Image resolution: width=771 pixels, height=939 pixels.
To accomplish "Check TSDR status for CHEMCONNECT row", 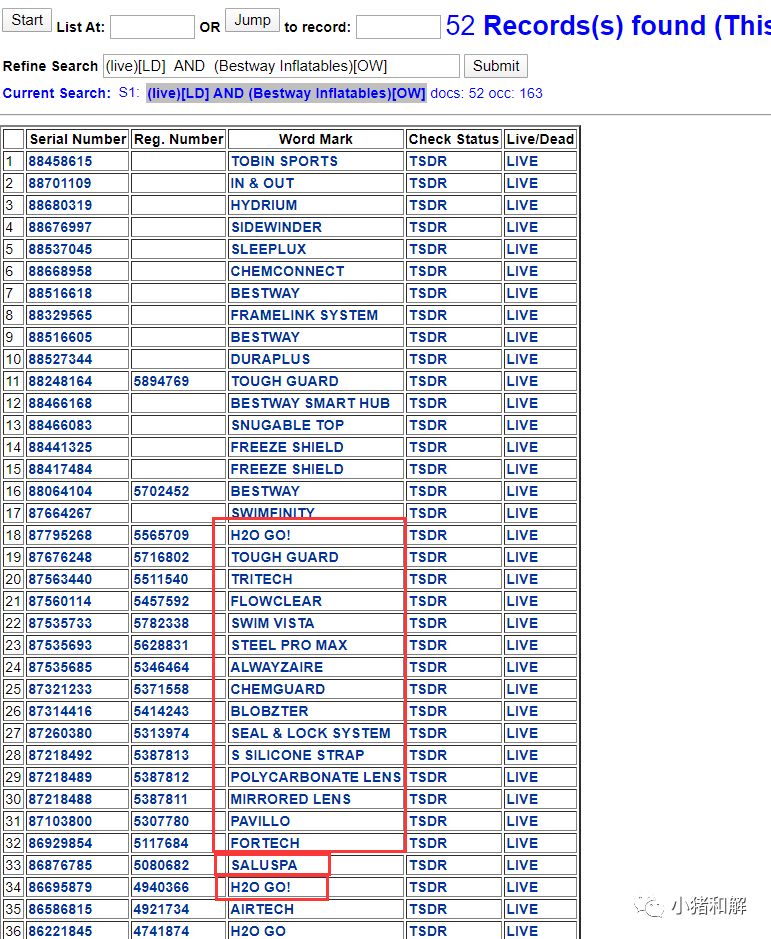I will 428,271.
